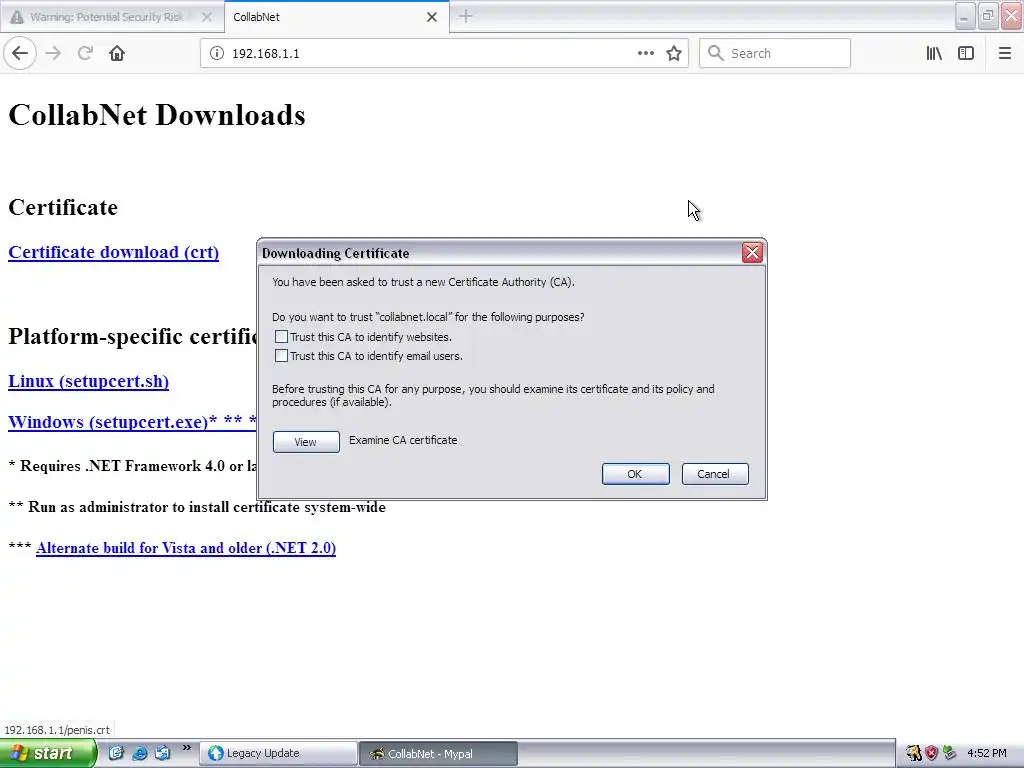1024x768 pixels.
Task: Reload the page with the refresh icon
Action: coord(85,53)
